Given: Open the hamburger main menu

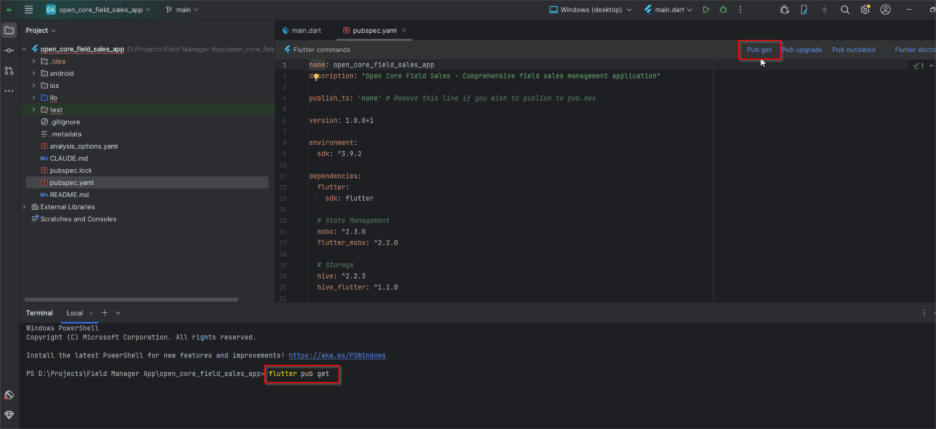Looking at the screenshot, I should tap(28, 10).
